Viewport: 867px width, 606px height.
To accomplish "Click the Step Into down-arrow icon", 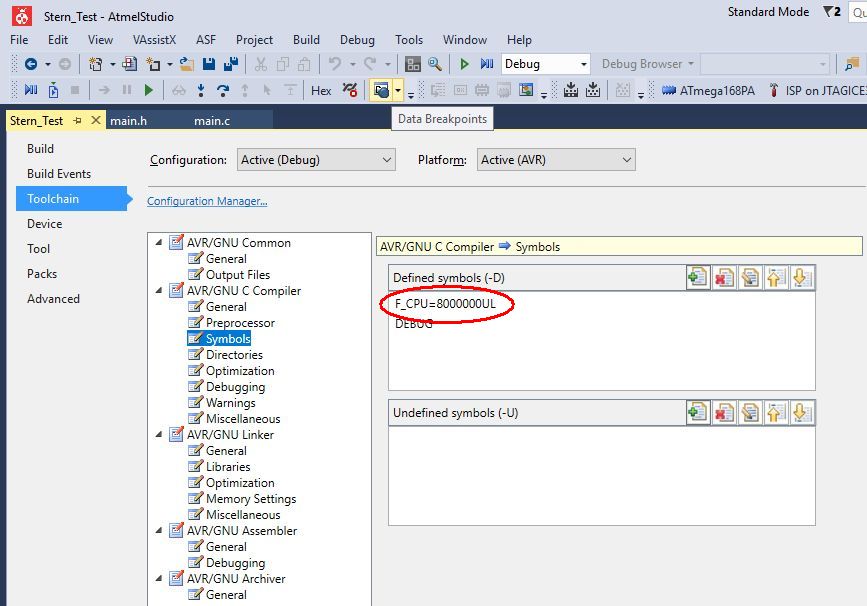I will [x=201, y=90].
